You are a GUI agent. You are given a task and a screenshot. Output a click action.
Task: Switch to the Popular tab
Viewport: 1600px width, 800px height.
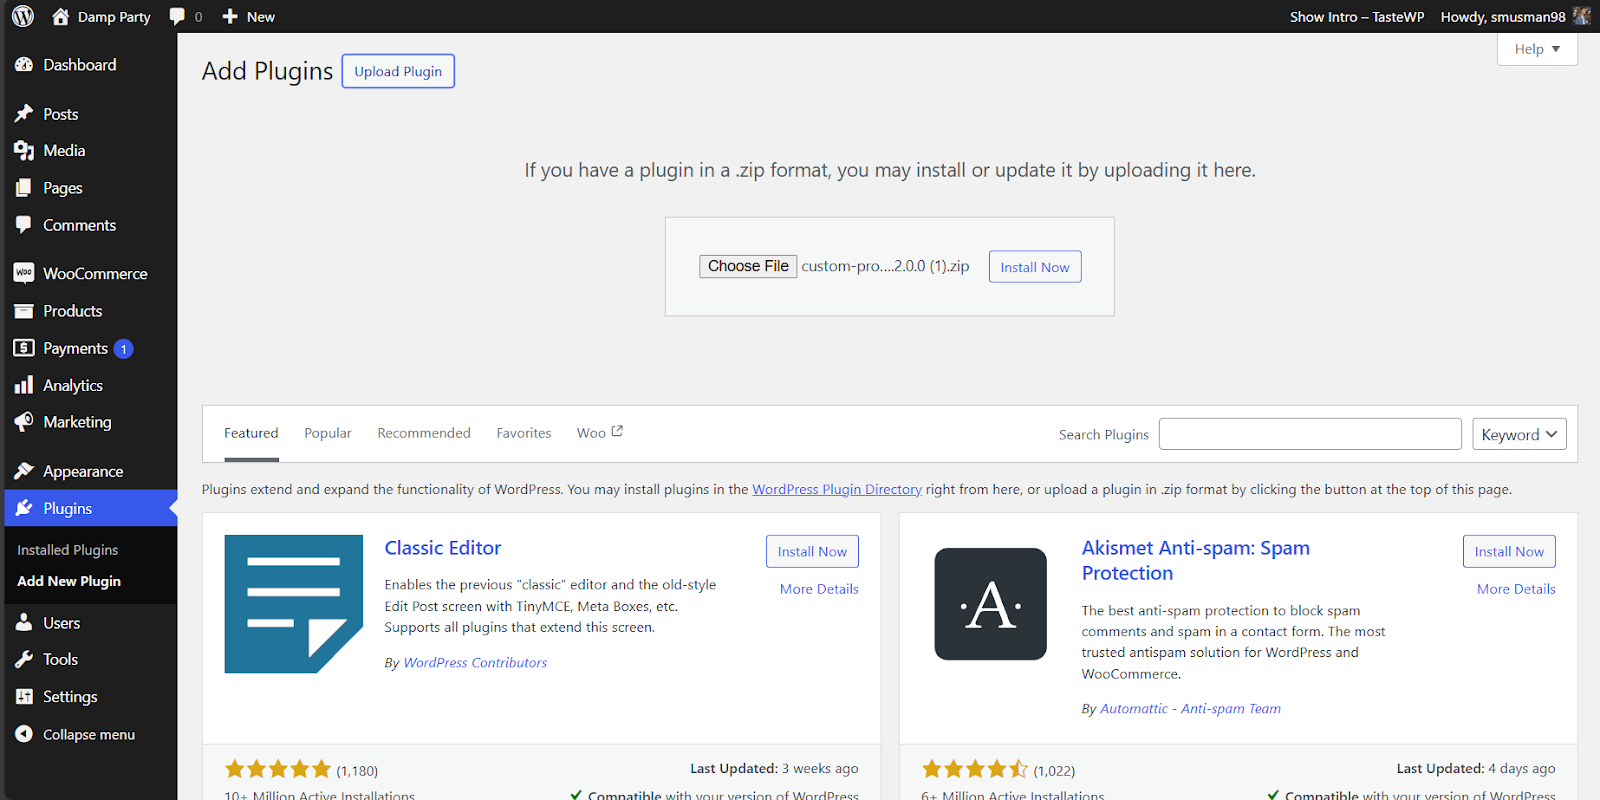328,433
